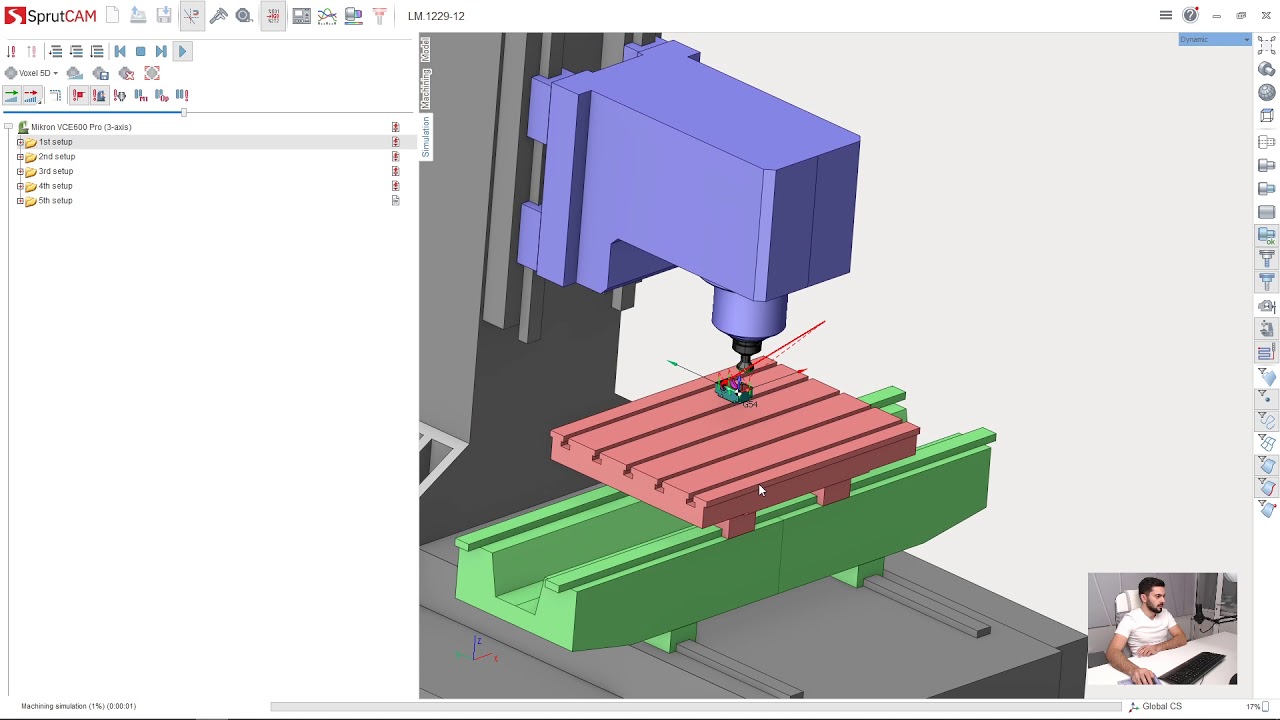The image size is (1280, 720).
Task: Open the CNC machine control panel icon
Action: coord(301,16)
